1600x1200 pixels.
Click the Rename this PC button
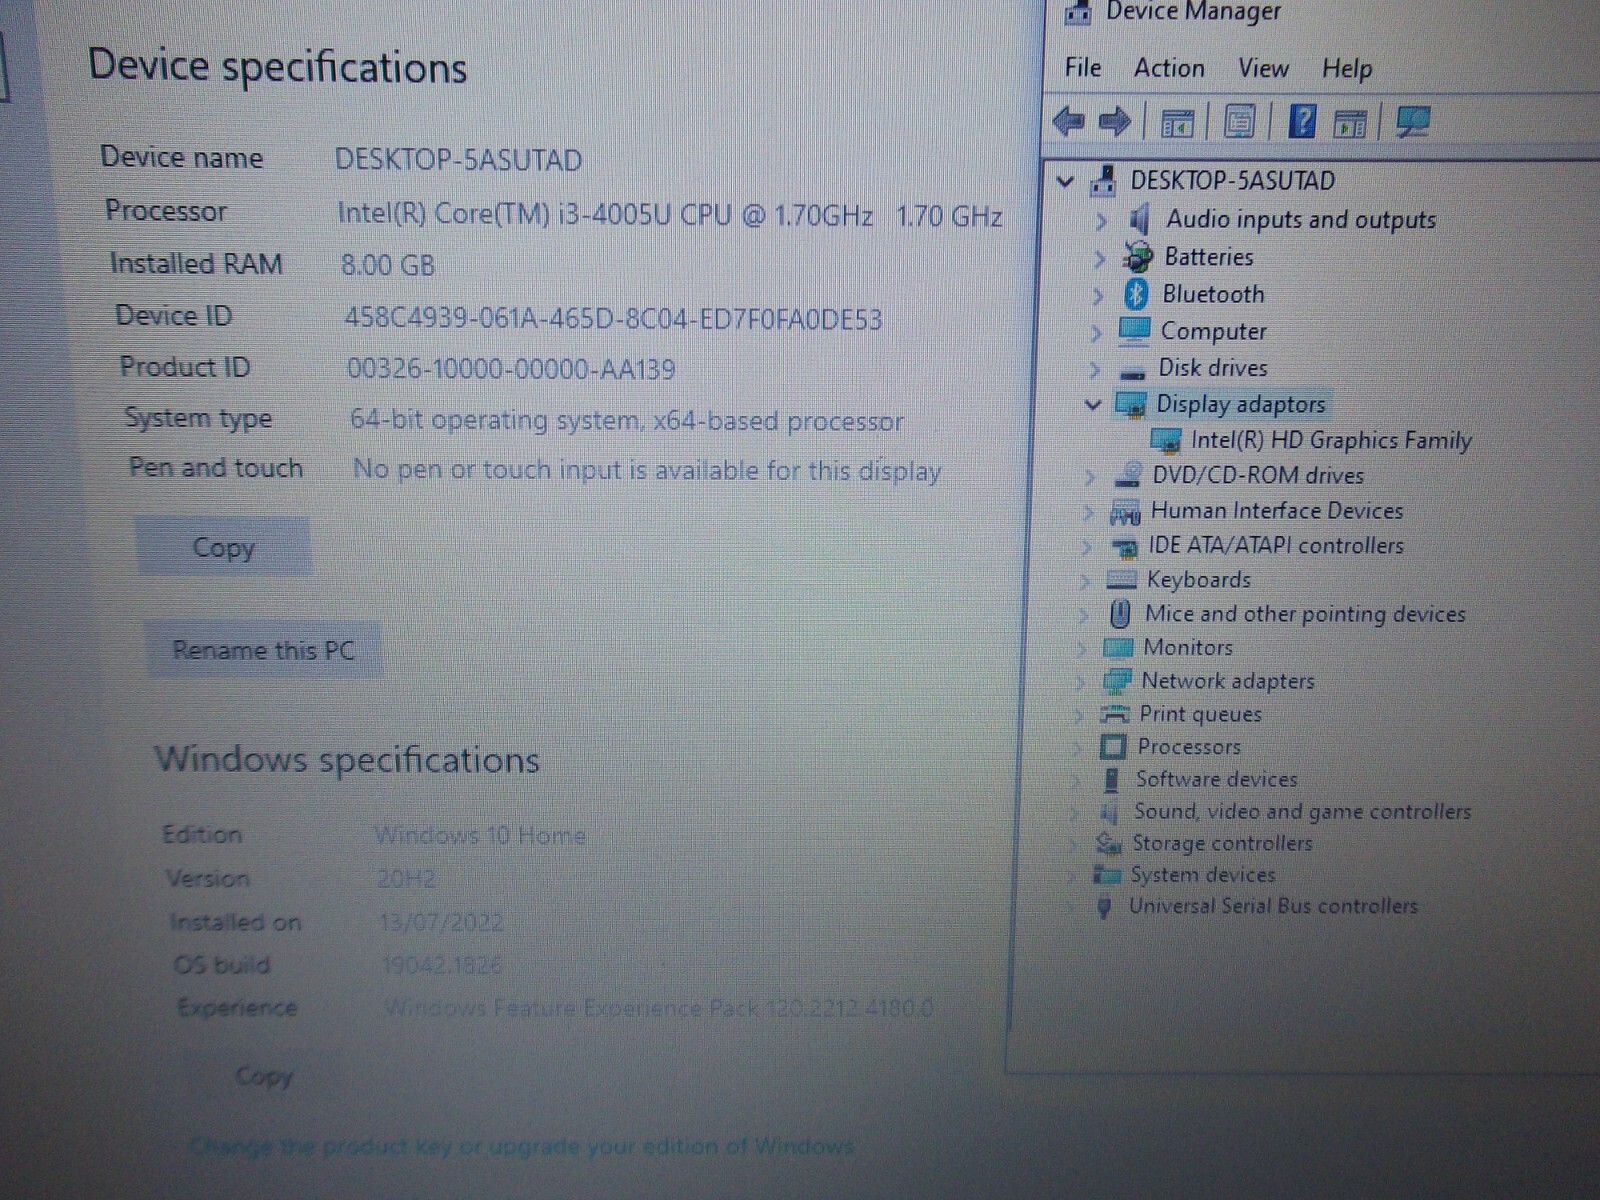click(264, 650)
